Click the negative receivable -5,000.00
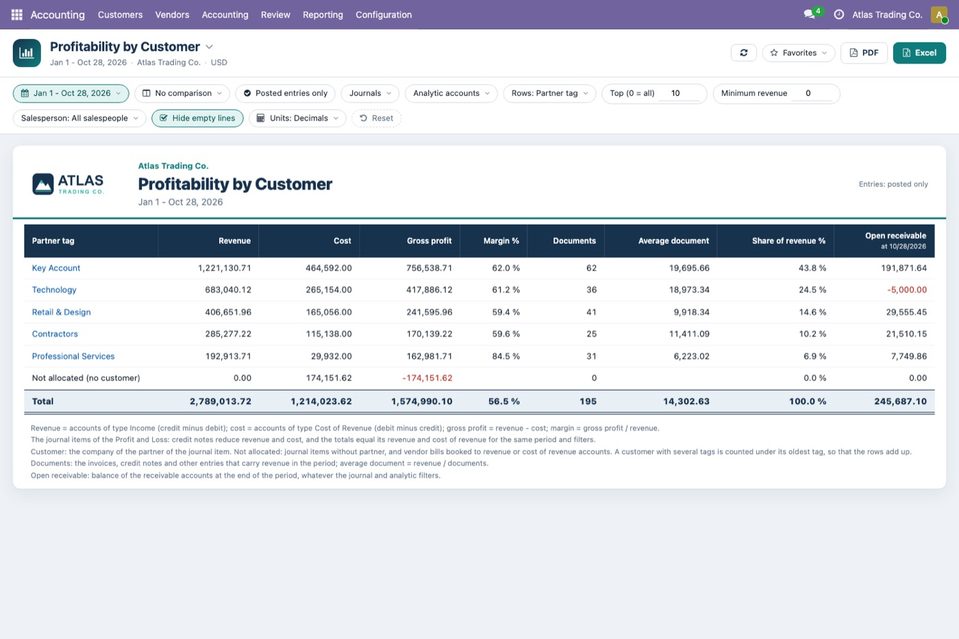The image size is (959, 639). [x=906, y=290]
